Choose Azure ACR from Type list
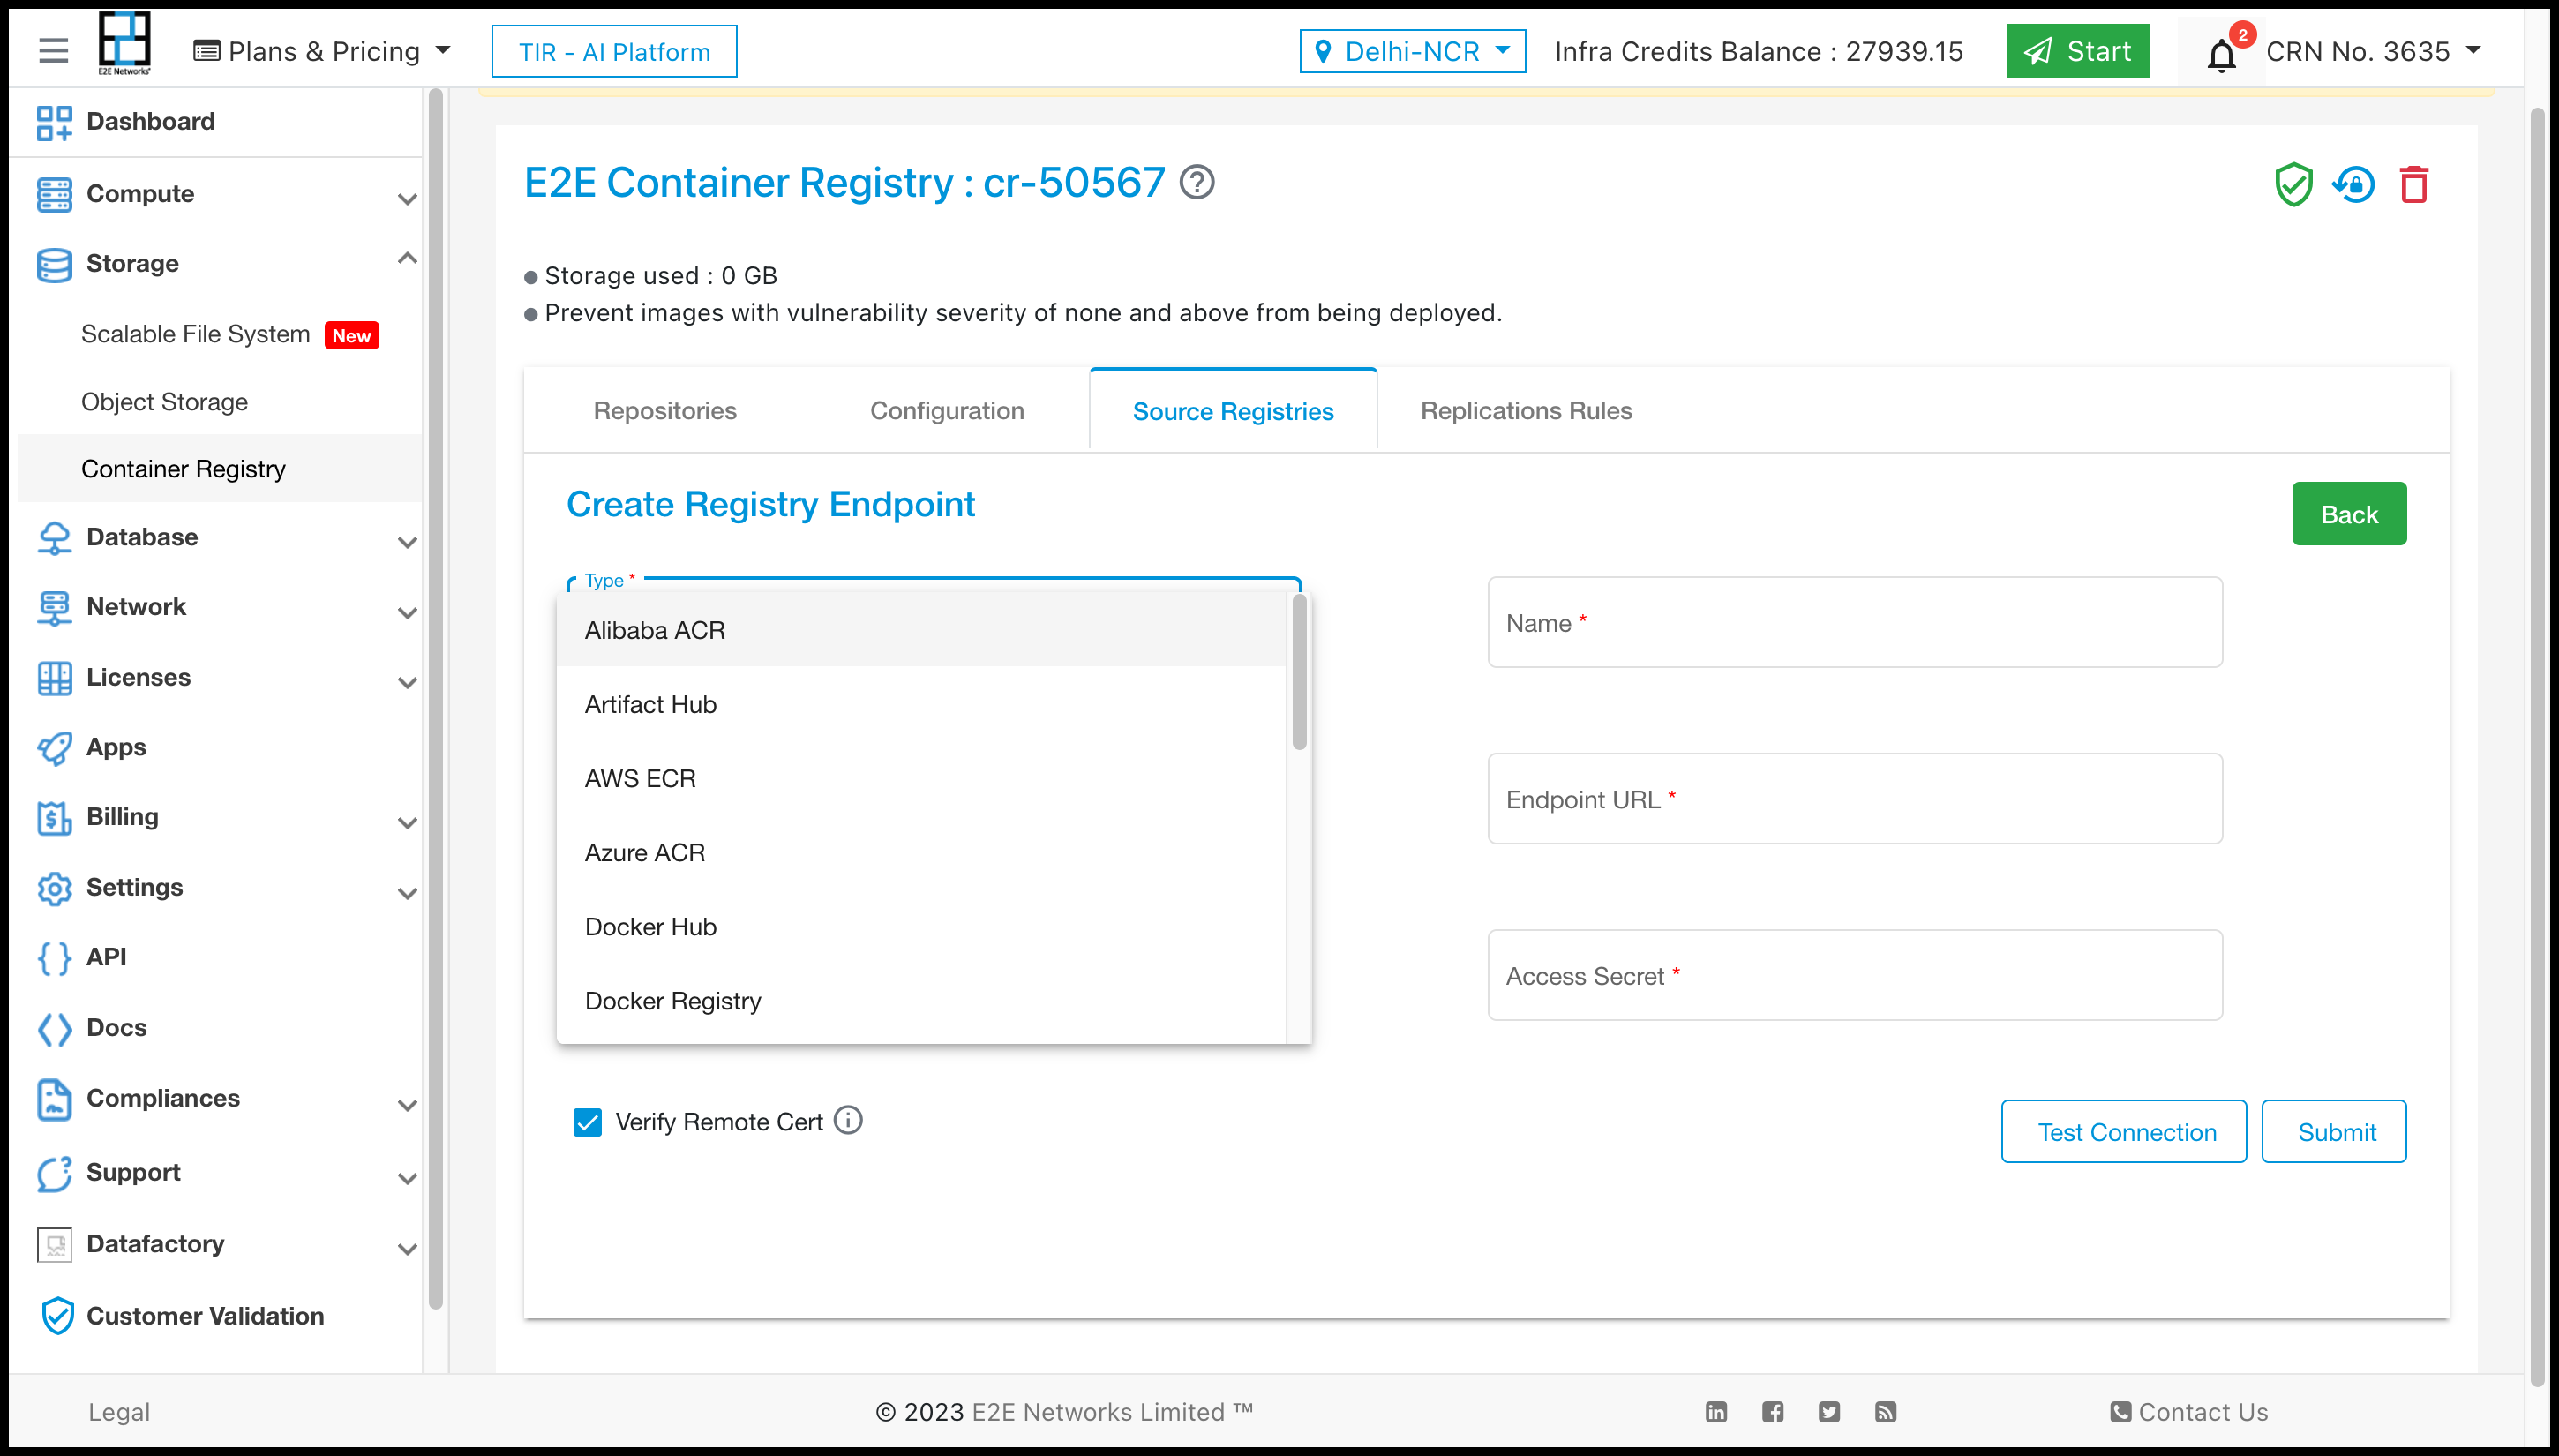2559x1456 pixels. point(921,852)
